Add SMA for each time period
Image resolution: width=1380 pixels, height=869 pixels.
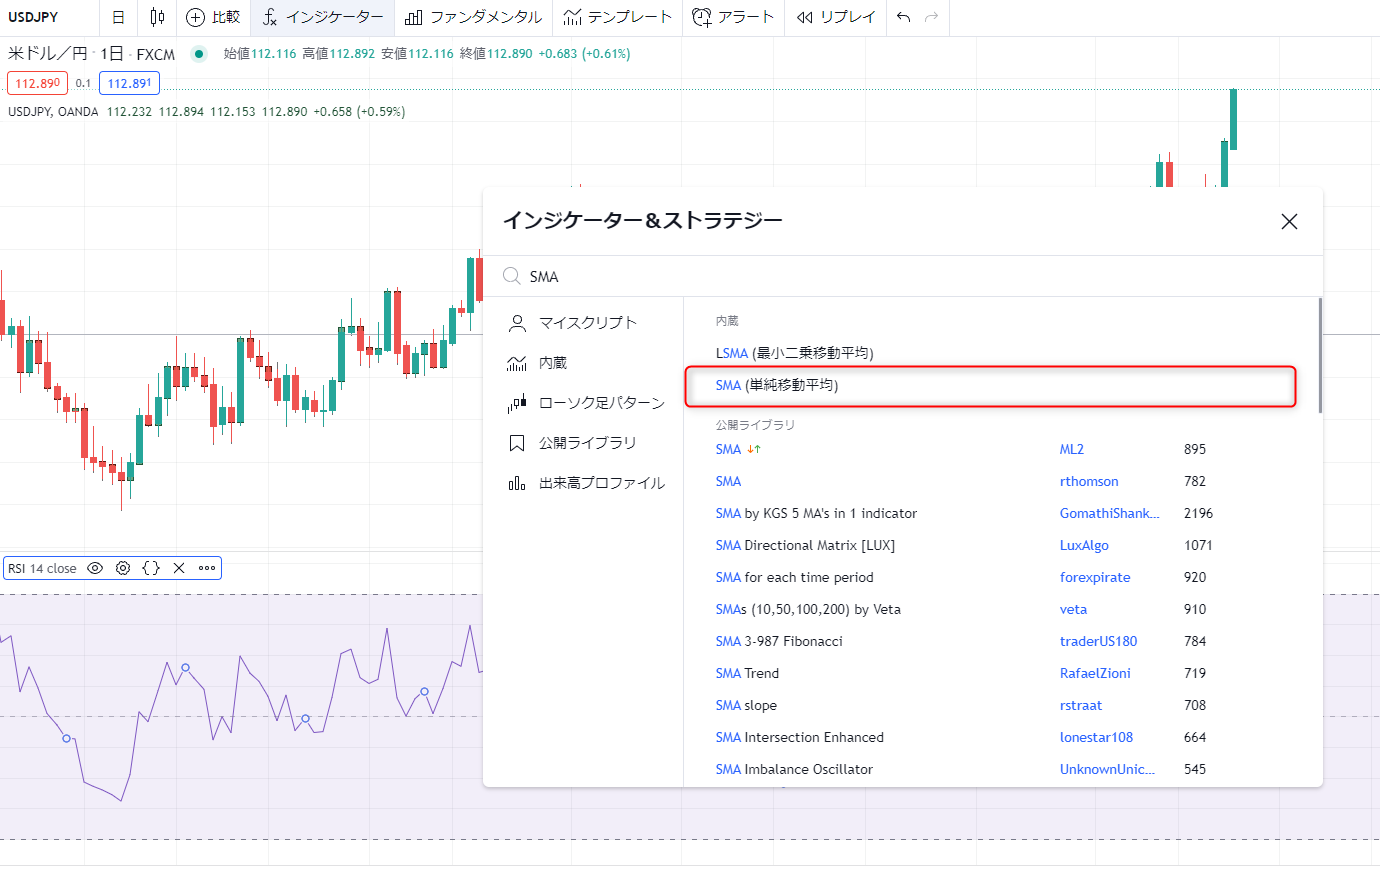tap(794, 577)
